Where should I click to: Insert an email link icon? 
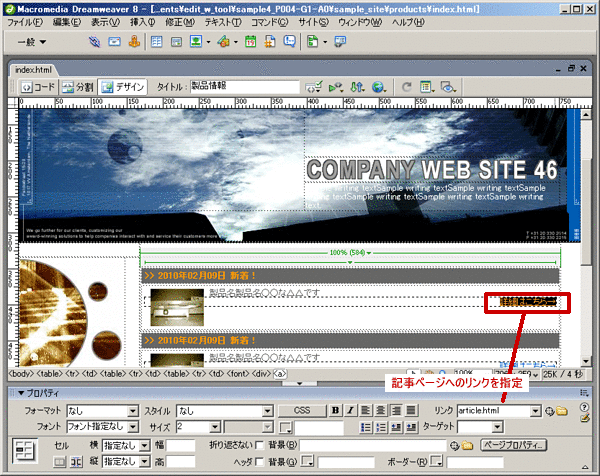point(114,41)
